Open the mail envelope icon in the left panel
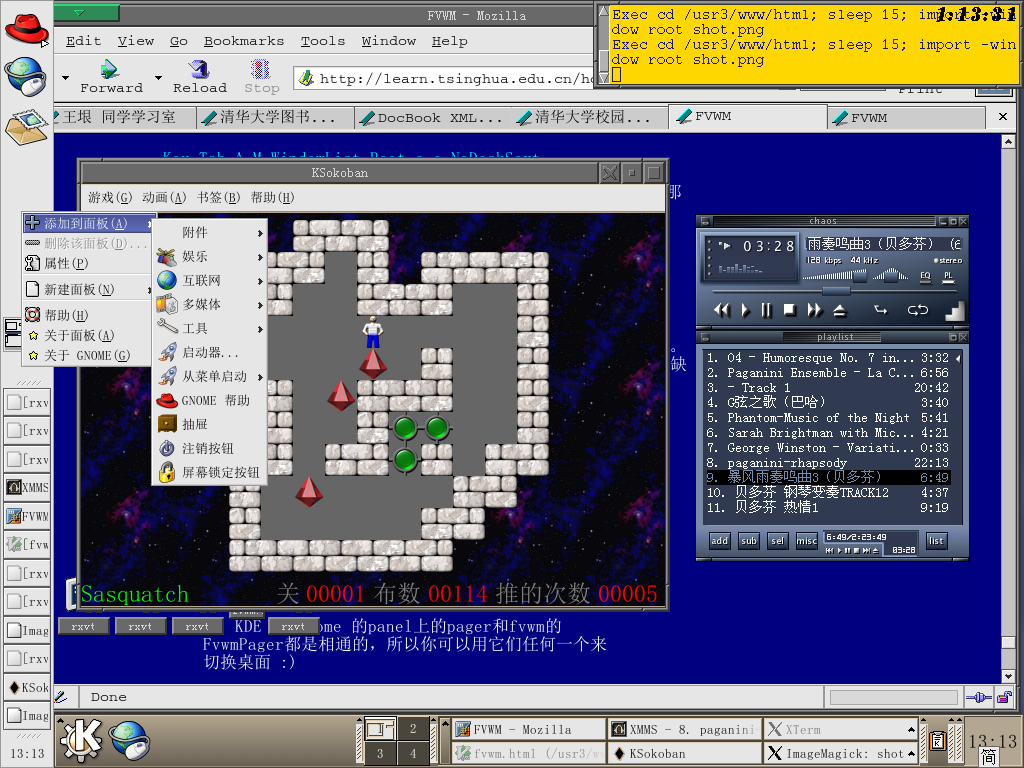This screenshot has height=768, width=1024. (x=26, y=127)
